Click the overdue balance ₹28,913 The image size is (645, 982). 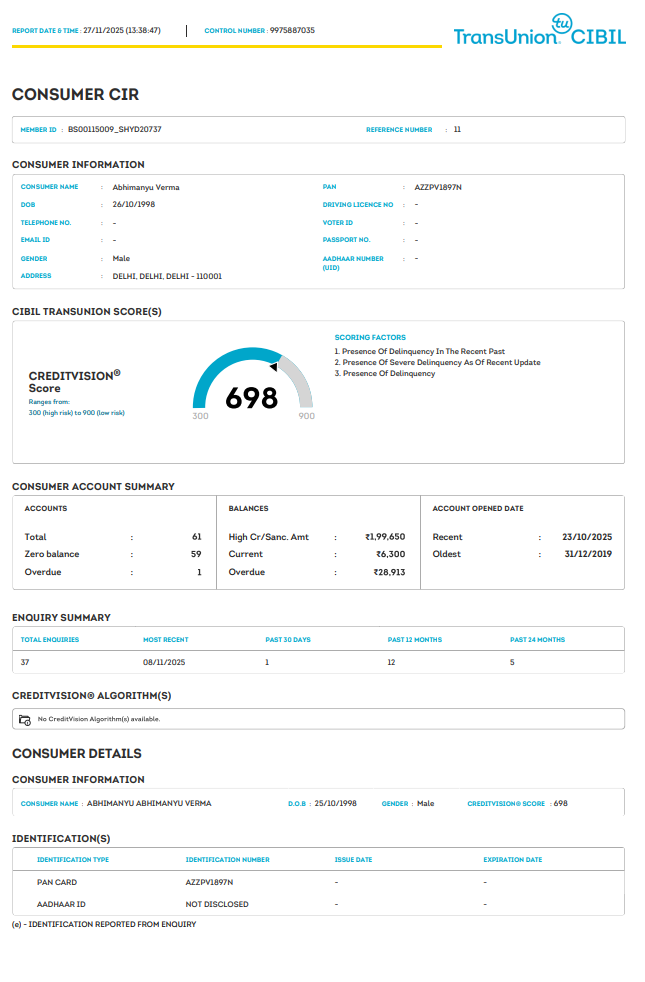point(389,572)
